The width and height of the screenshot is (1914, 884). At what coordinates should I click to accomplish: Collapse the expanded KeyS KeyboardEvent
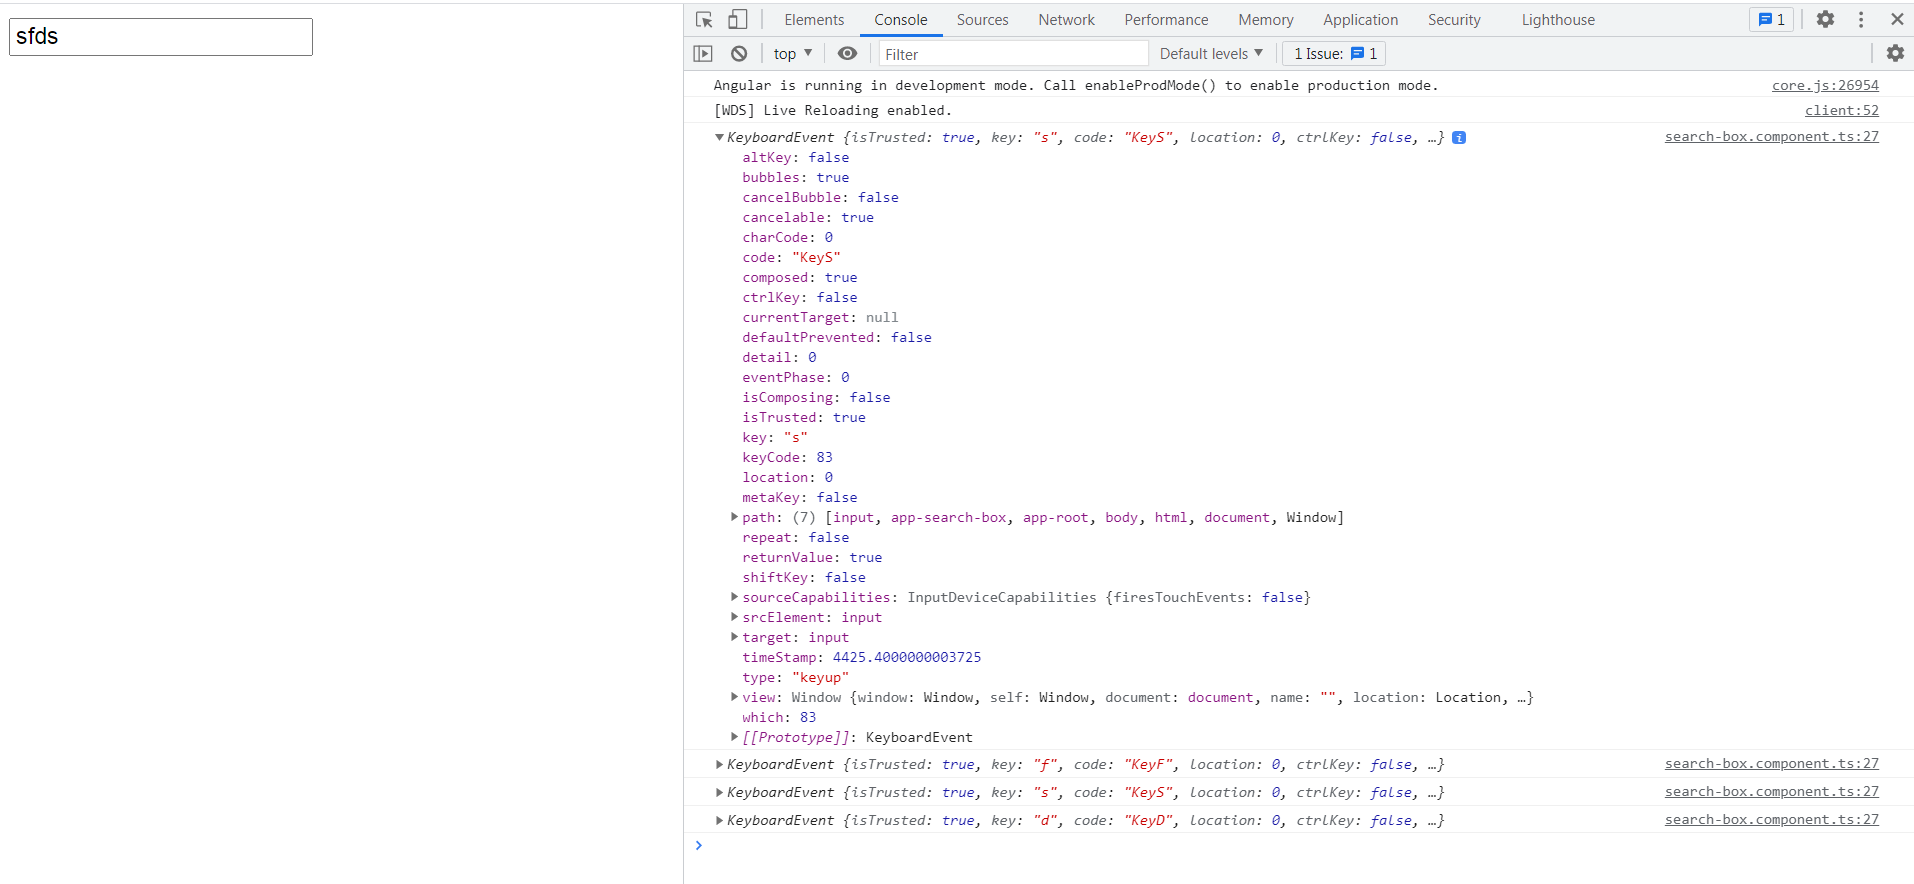[x=719, y=138]
